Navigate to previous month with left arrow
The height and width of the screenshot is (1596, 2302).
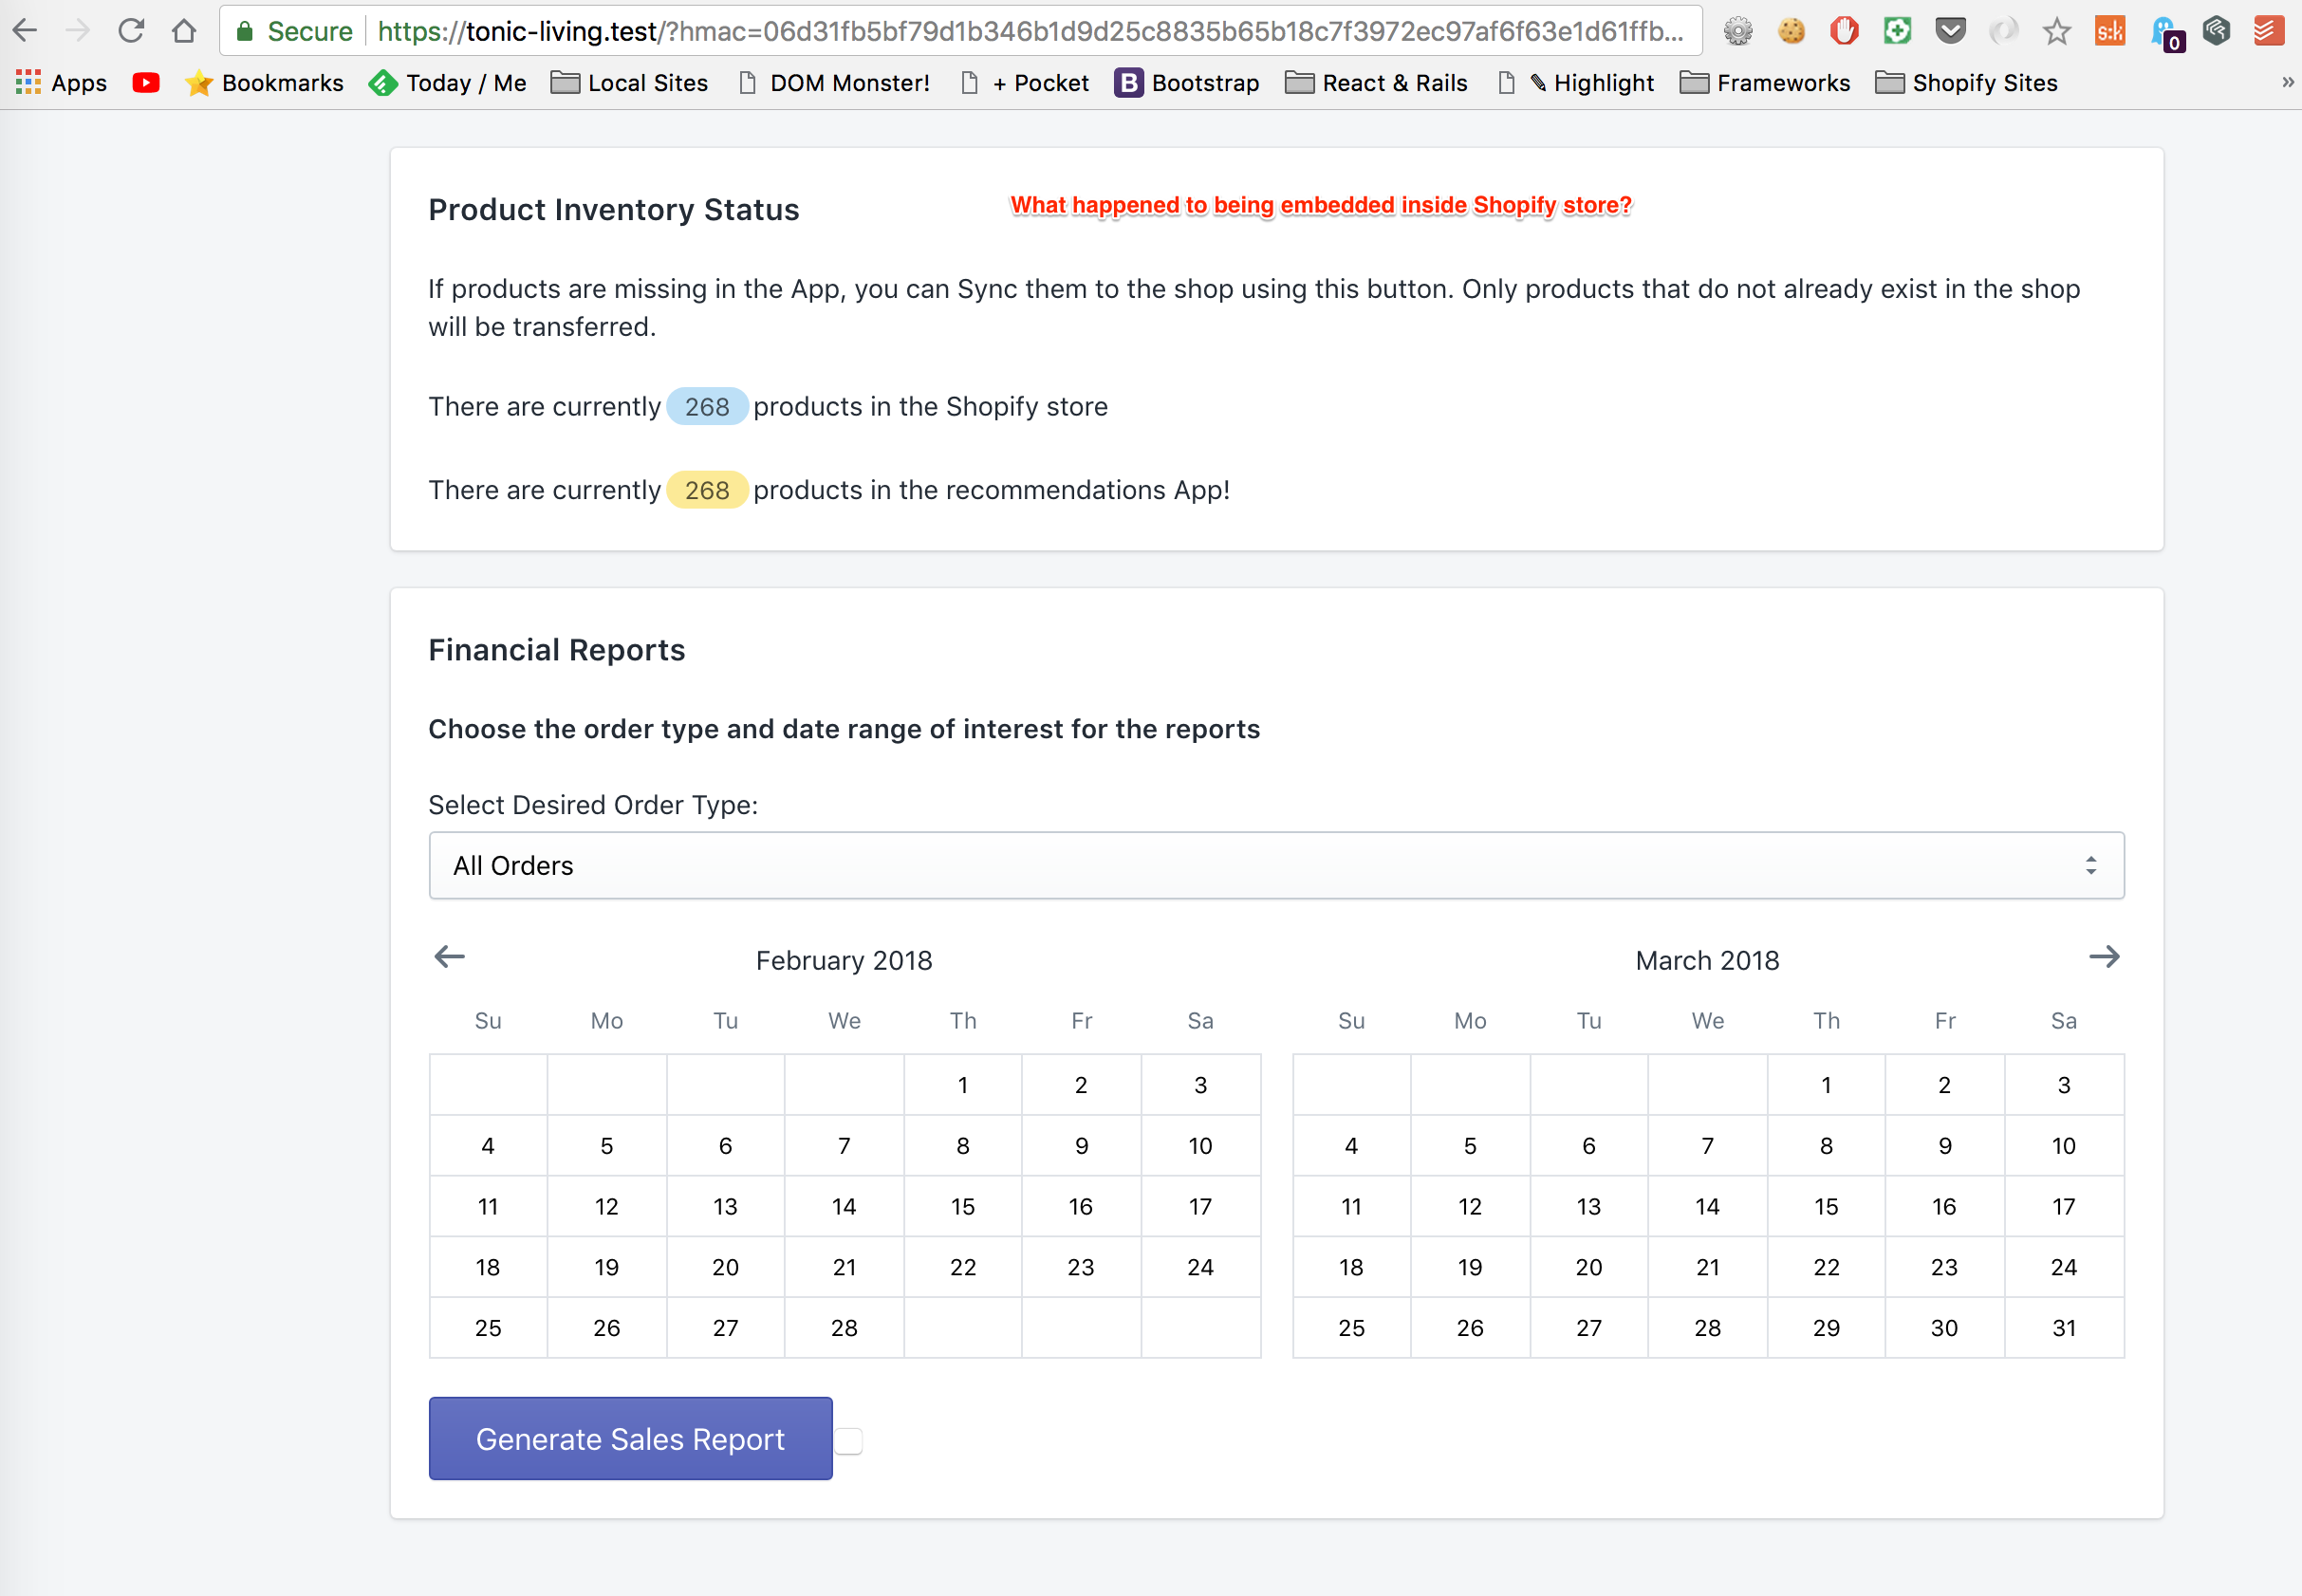(449, 956)
